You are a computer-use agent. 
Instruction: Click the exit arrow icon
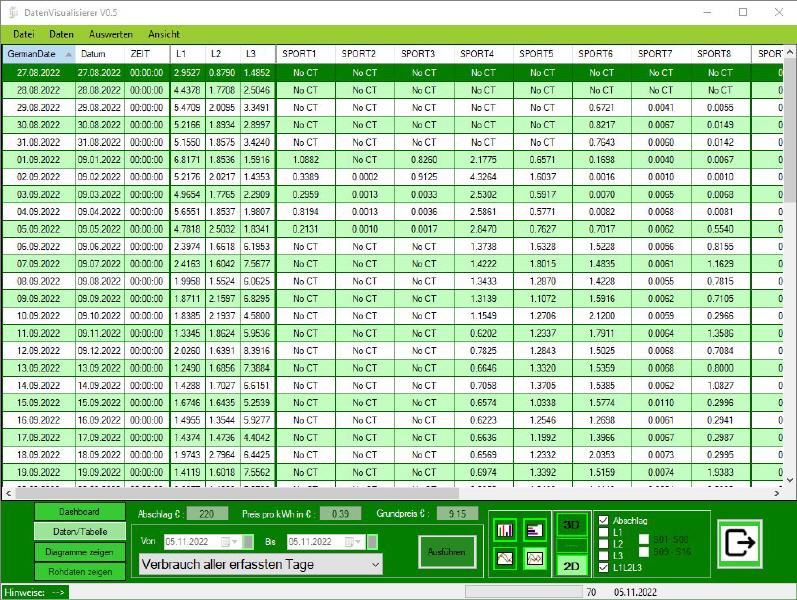(740, 543)
